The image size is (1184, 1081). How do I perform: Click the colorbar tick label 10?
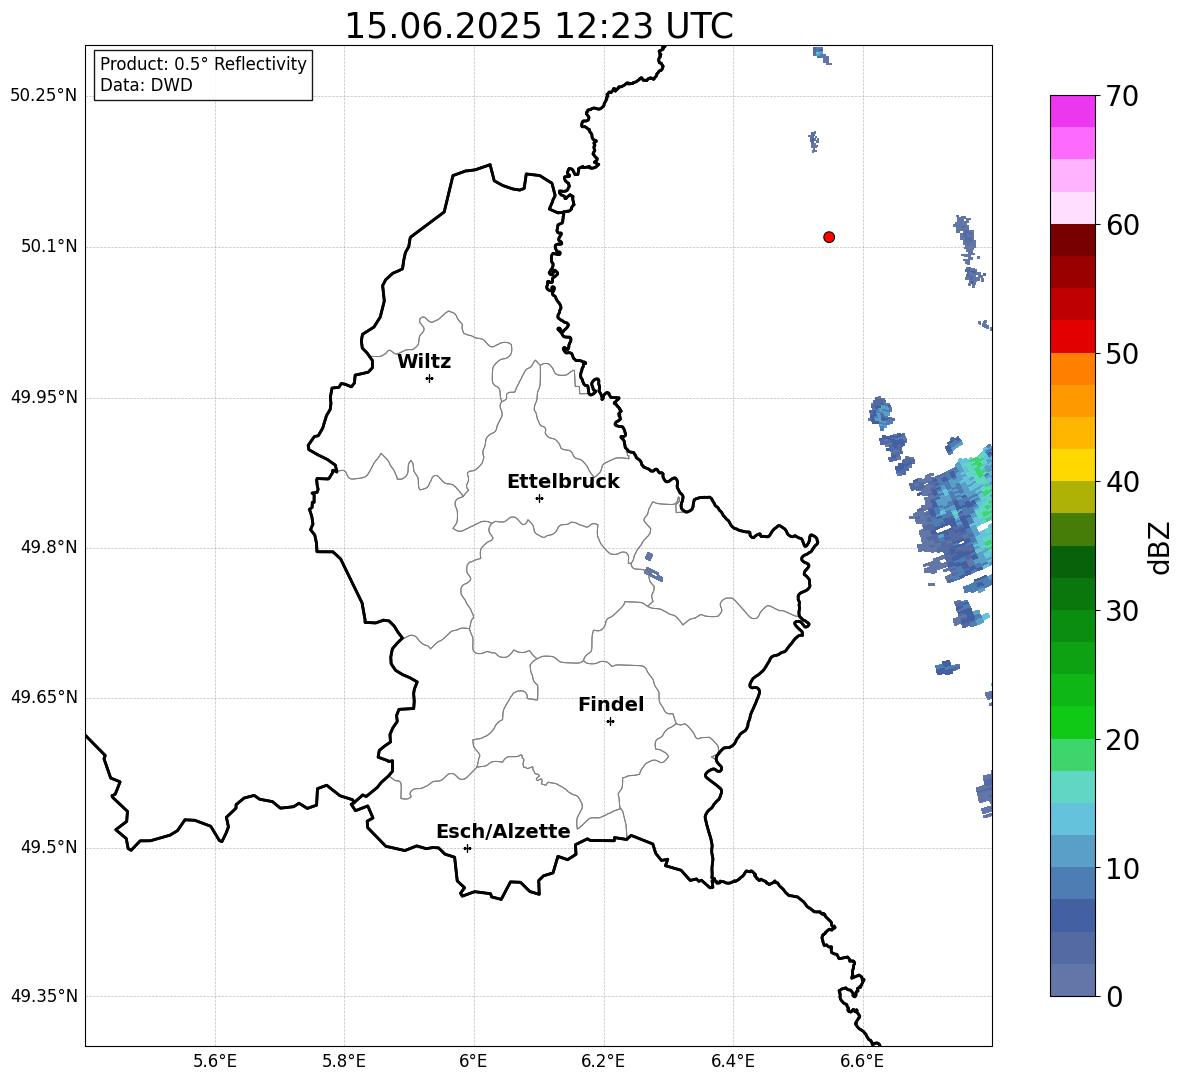(x=1121, y=868)
